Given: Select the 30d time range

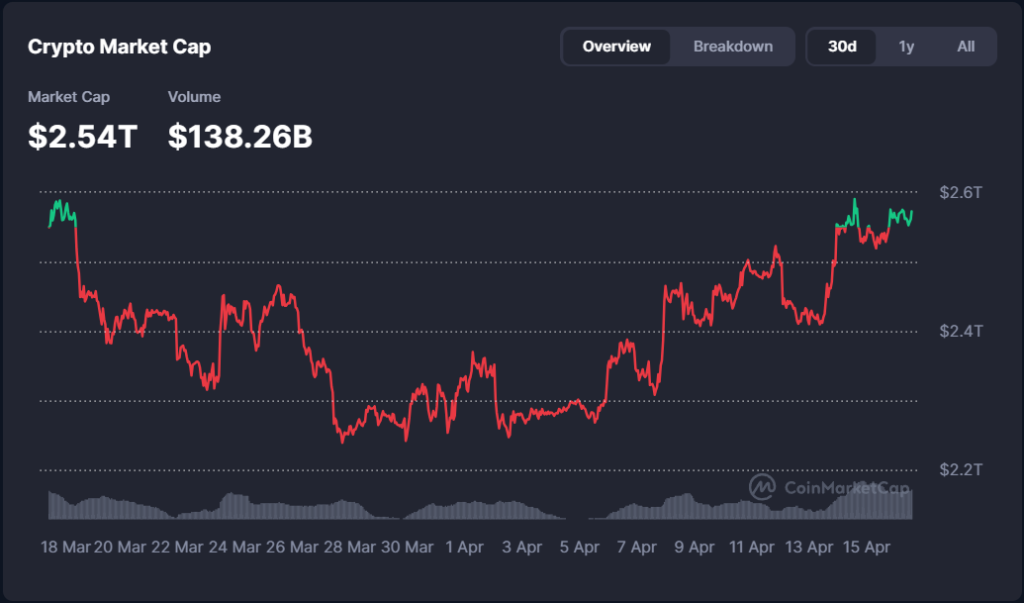Looking at the screenshot, I should click(842, 46).
